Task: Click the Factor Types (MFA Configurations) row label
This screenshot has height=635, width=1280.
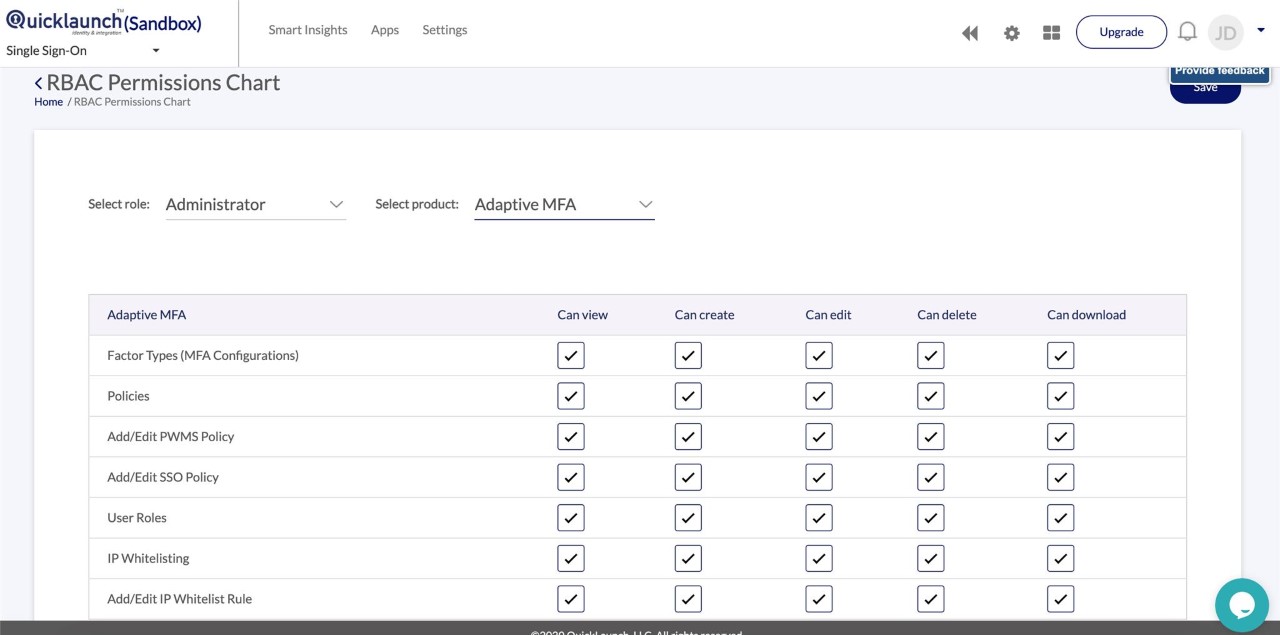Action: coord(203,356)
